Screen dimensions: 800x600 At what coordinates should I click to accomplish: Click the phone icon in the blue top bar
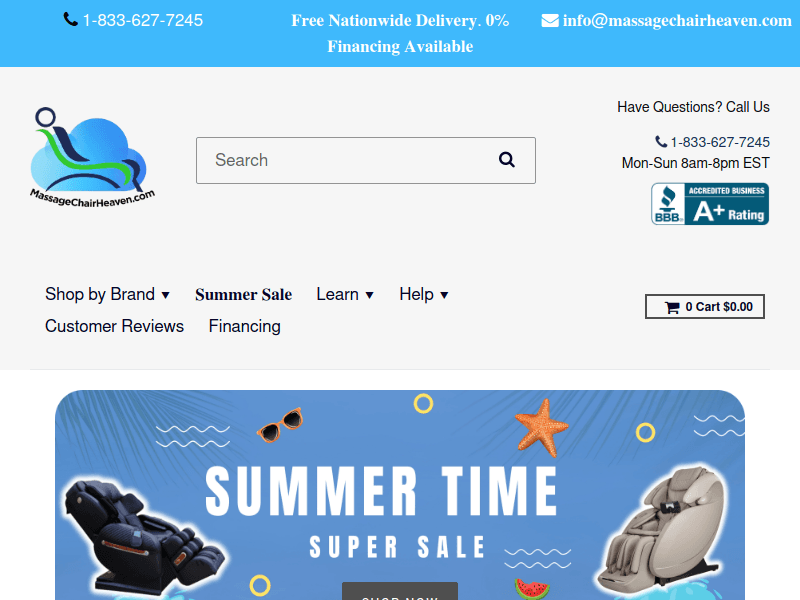coord(70,19)
